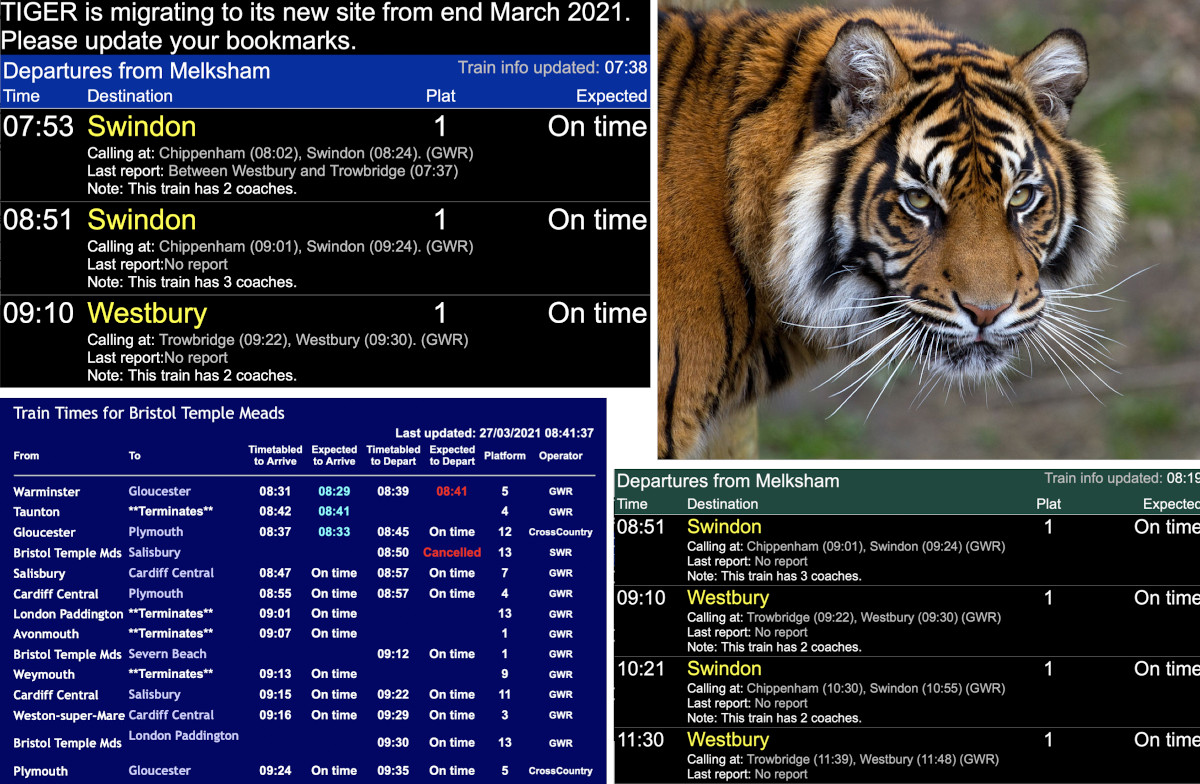
Task: Select the 11:30 Westbury departure
Action: 728,740
